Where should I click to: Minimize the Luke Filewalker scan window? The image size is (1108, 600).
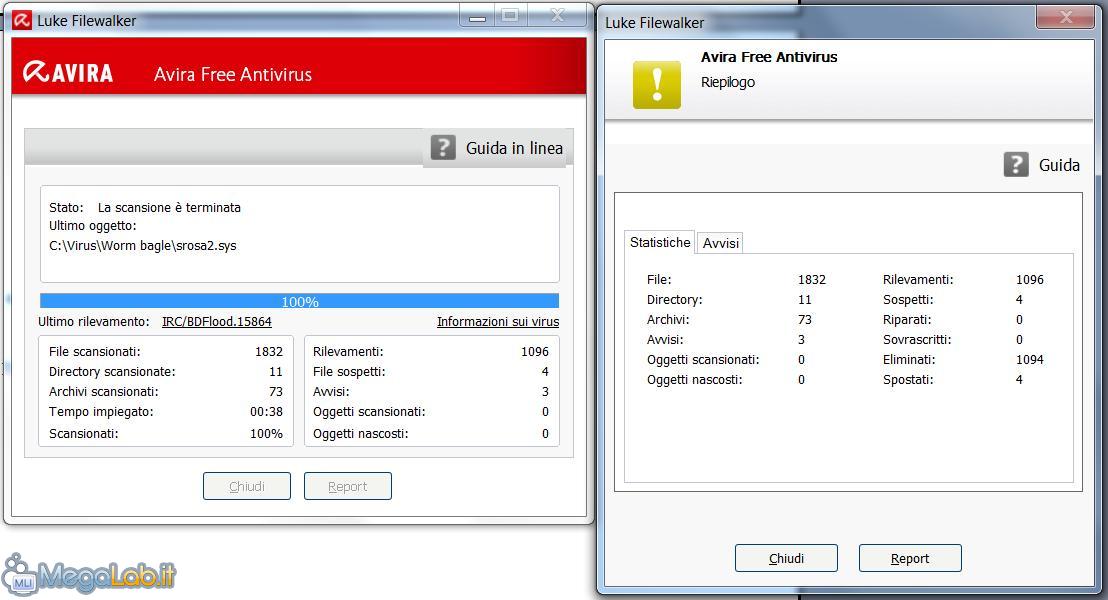click(x=478, y=16)
